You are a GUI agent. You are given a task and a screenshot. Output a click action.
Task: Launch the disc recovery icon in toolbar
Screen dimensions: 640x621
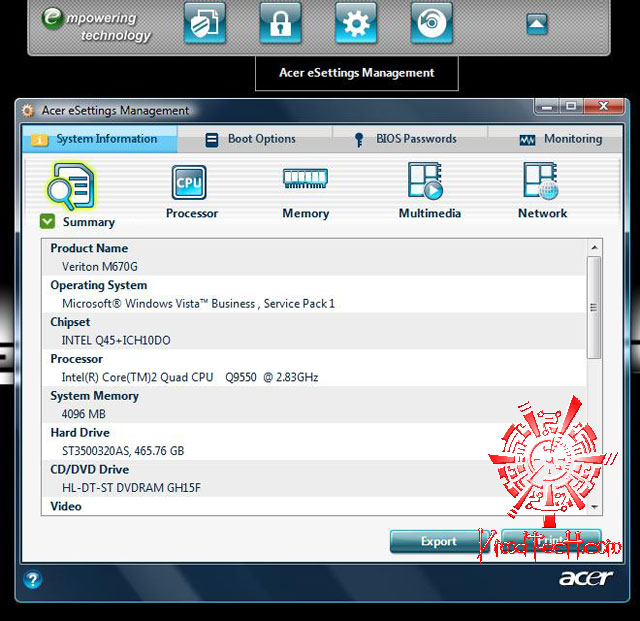pyautogui.click(x=432, y=23)
